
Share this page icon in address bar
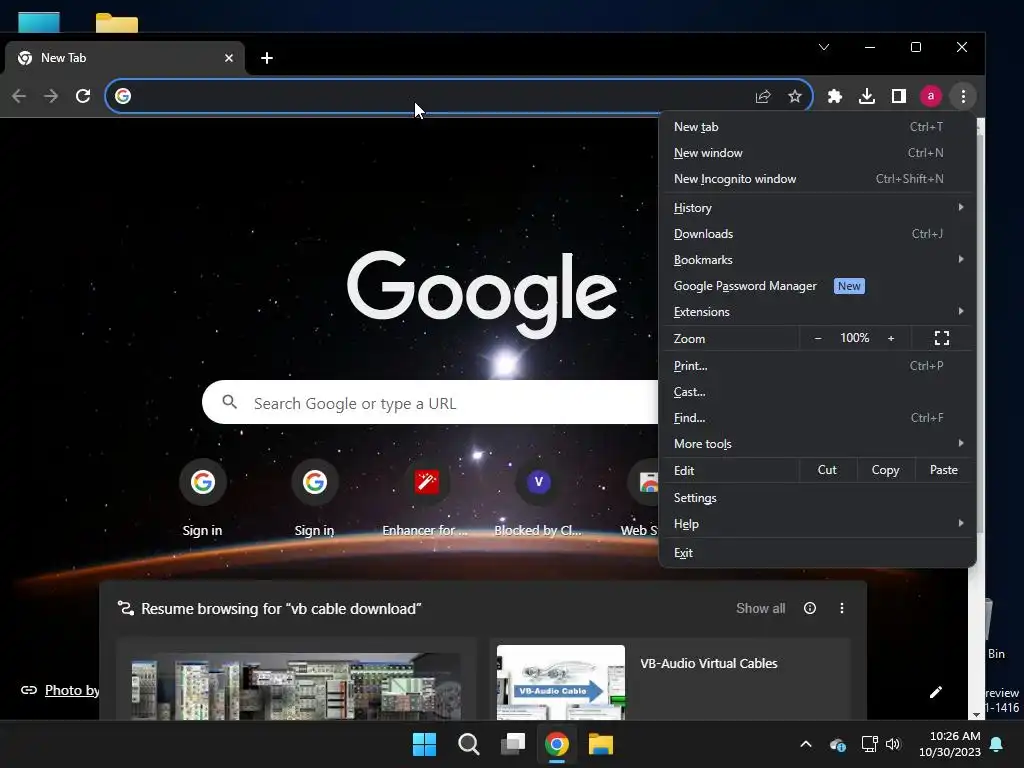763,97
